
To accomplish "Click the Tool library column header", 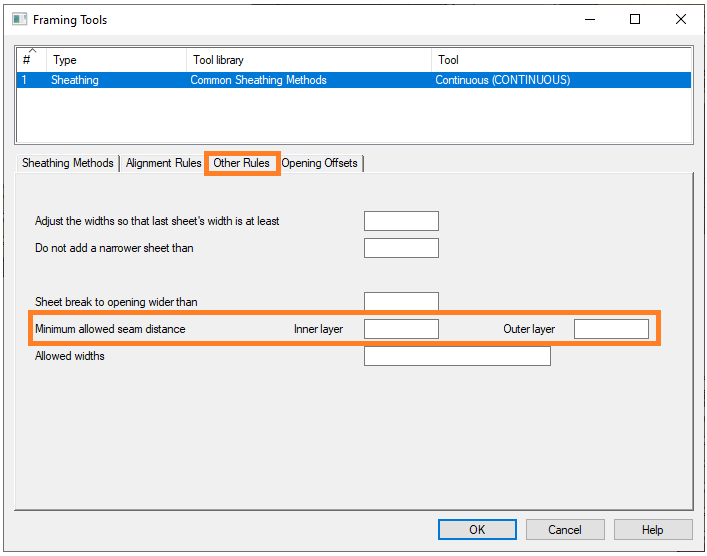I will (x=308, y=60).
